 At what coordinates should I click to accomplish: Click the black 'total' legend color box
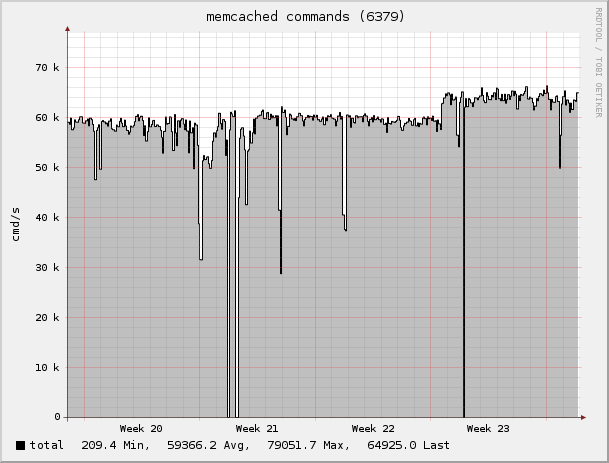20,445
